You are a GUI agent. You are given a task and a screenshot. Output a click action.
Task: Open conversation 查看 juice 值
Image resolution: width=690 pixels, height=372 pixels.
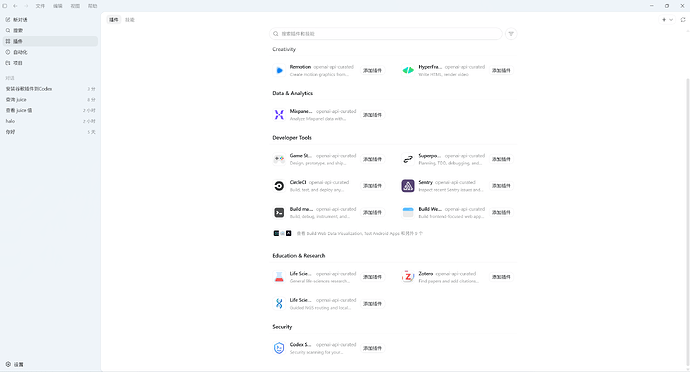(x=50, y=110)
